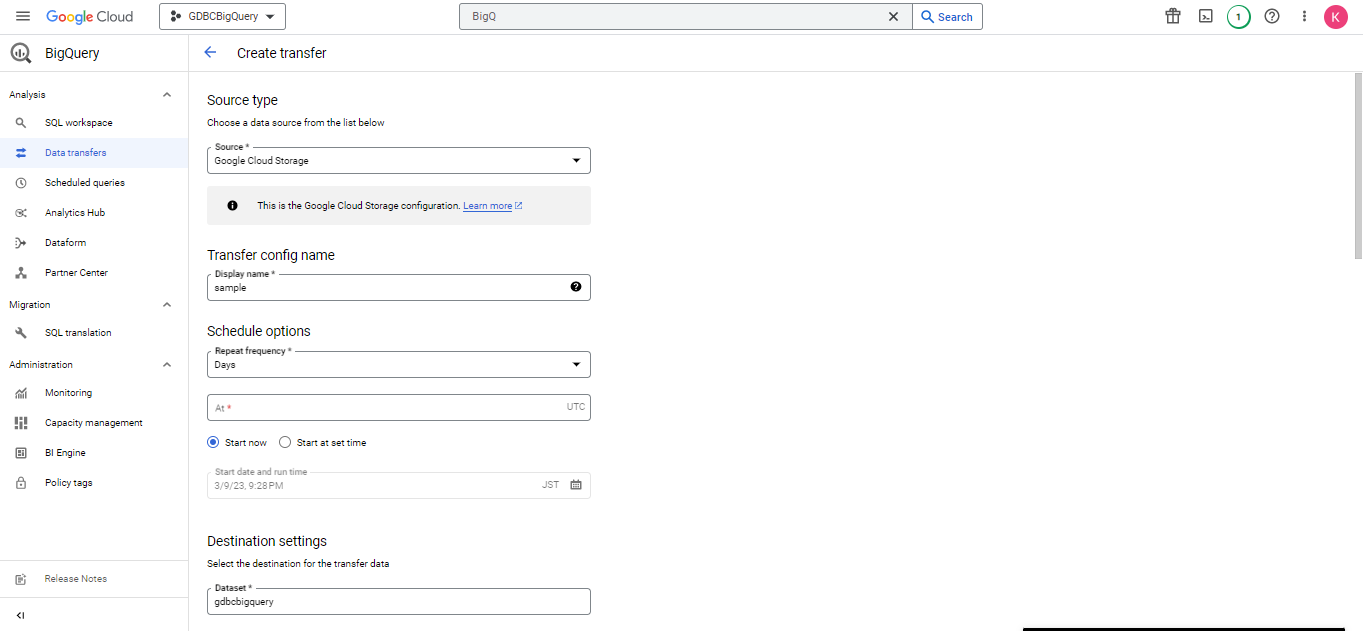Open the Repeat frequency dropdown
This screenshot has width=1363, height=631.
[x=398, y=365]
